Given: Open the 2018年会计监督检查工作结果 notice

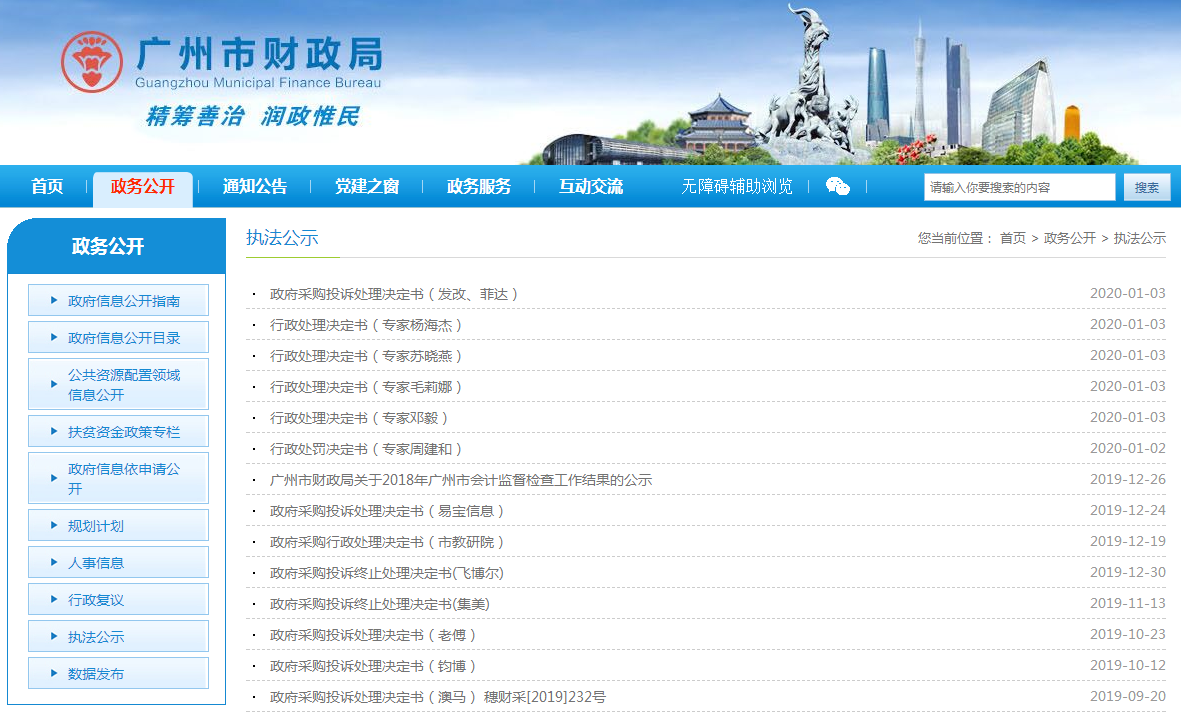Looking at the screenshot, I should coord(461,480).
